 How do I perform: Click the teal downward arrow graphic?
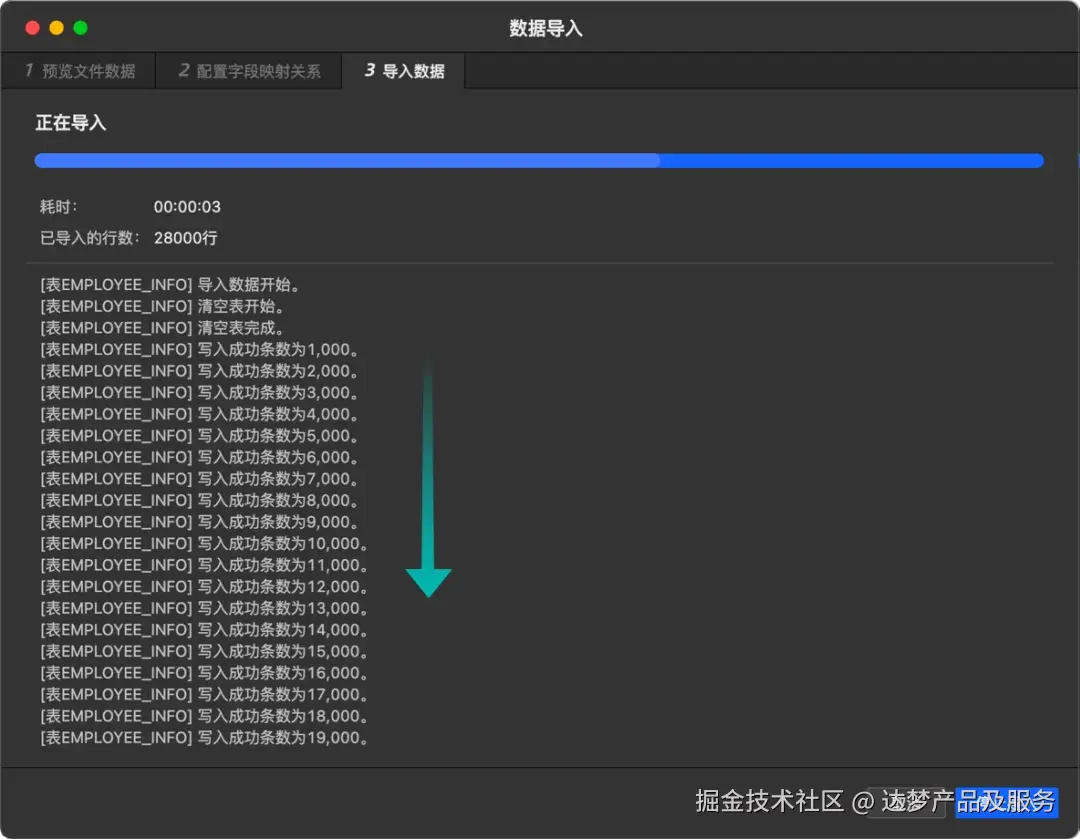[x=429, y=480]
